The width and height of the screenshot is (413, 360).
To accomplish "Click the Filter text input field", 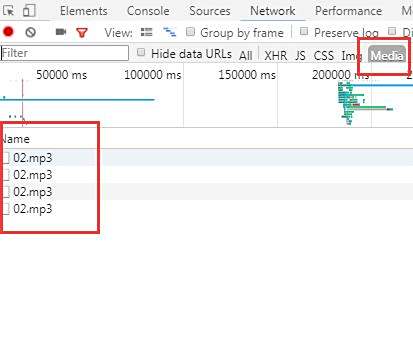I will pyautogui.click(x=65, y=53).
